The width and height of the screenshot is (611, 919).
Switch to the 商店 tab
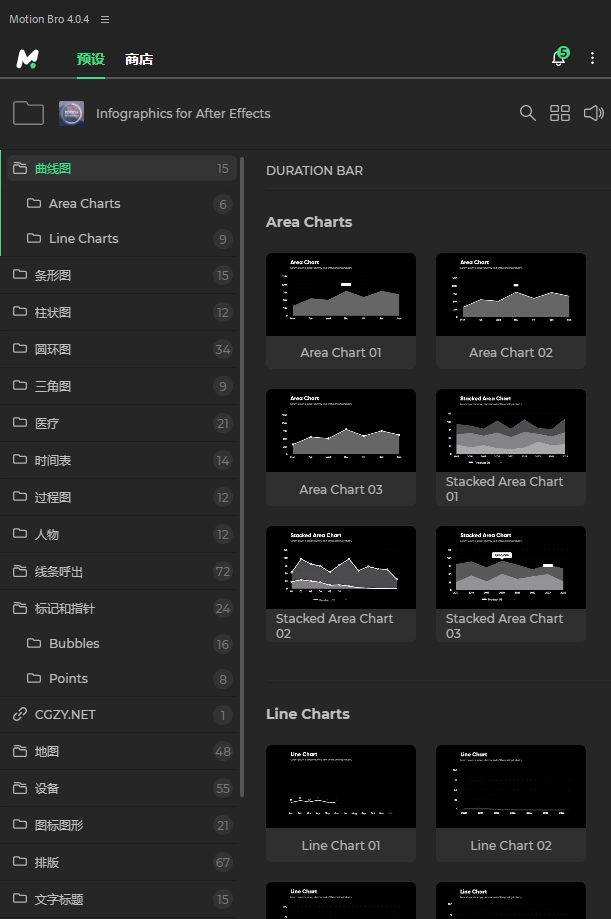(x=139, y=59)
